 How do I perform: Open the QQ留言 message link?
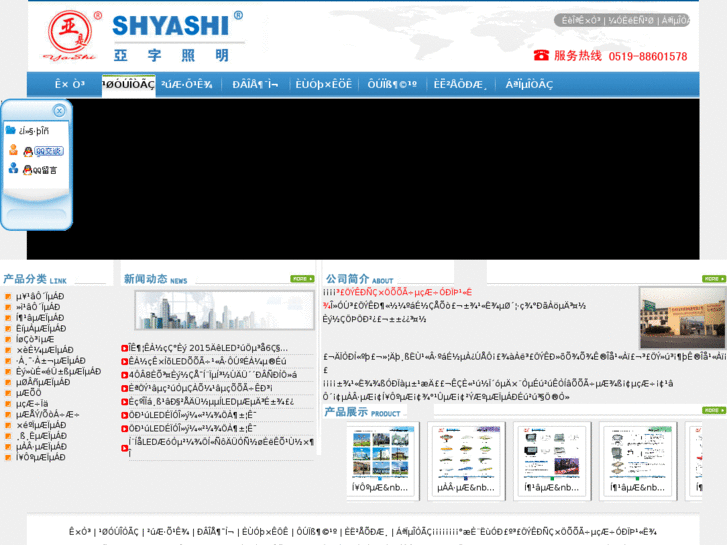[45, 170]
